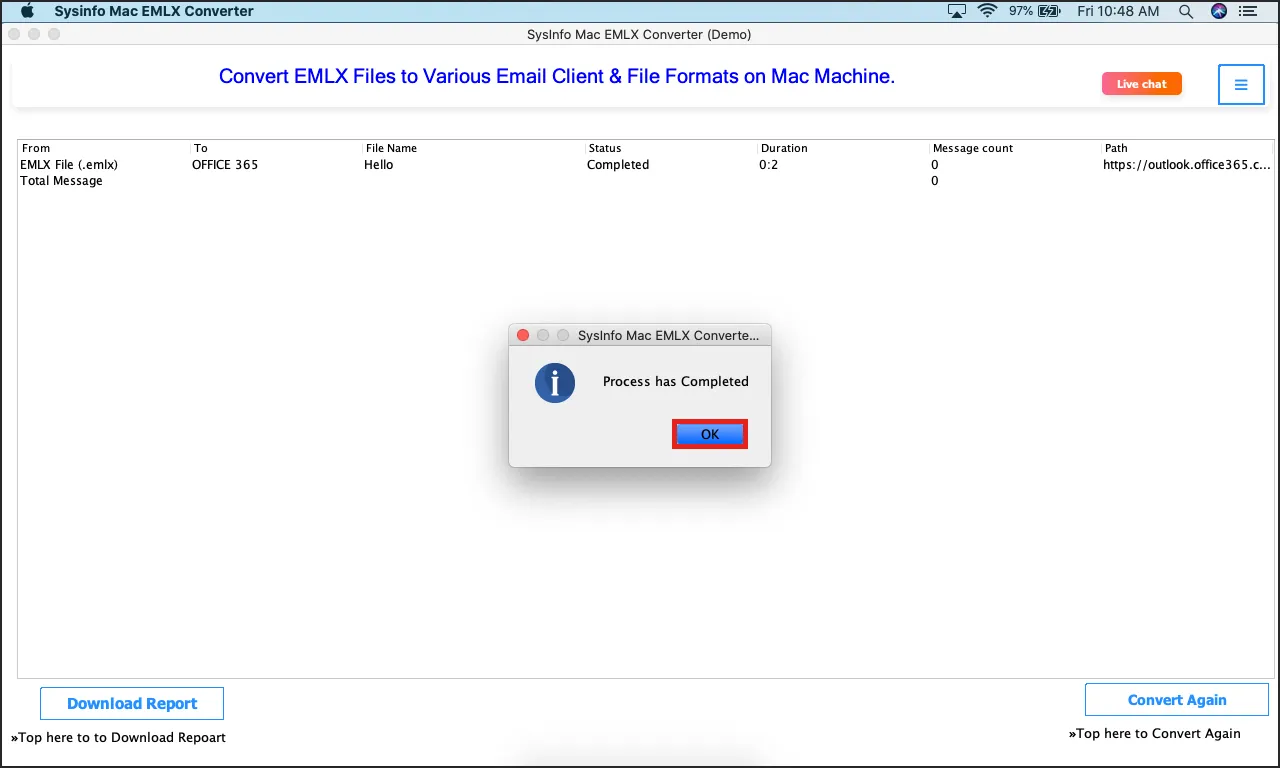Viewport: 1280px width, 768px height.
Task: Select the outlook.office365 path cell
Action: click(x=1188, y=165)
